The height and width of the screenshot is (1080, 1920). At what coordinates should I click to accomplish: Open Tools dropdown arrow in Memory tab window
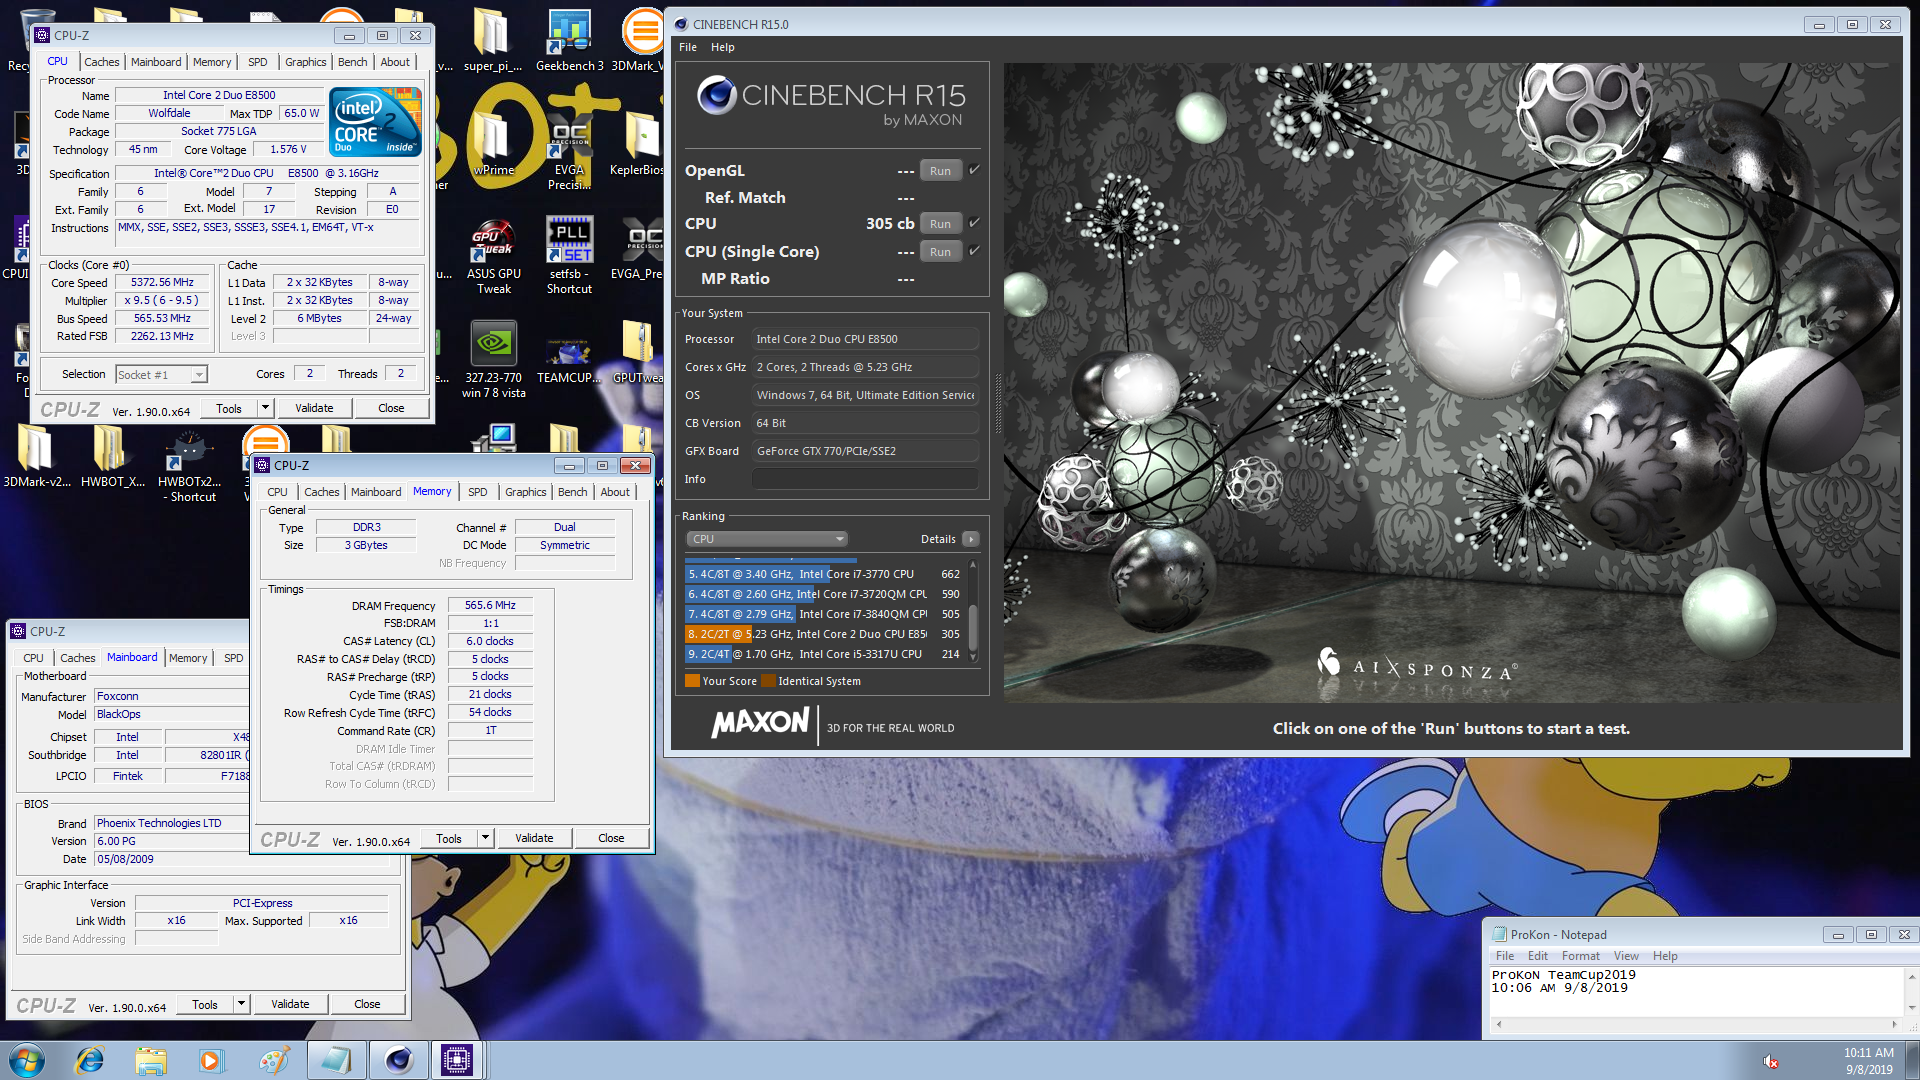pos(485,838)
